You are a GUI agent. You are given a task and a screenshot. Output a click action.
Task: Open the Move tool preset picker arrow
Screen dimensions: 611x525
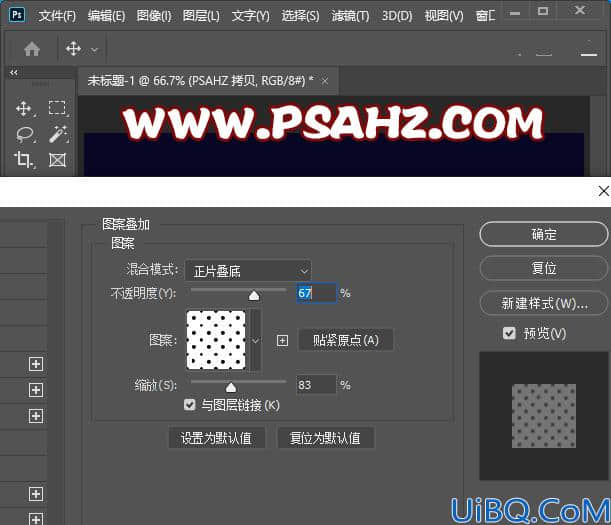[x=94, y=50]
